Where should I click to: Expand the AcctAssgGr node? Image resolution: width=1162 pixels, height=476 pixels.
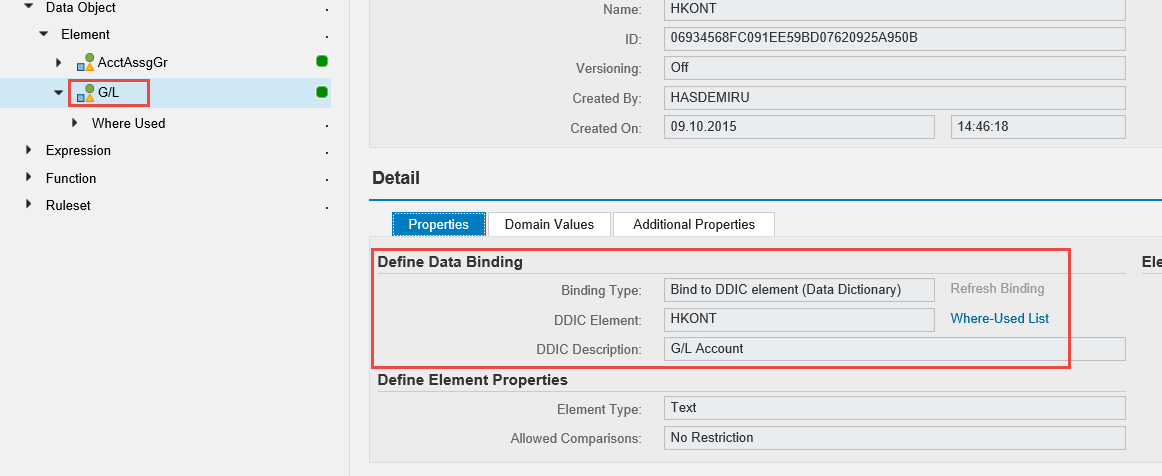click(59, 63)
